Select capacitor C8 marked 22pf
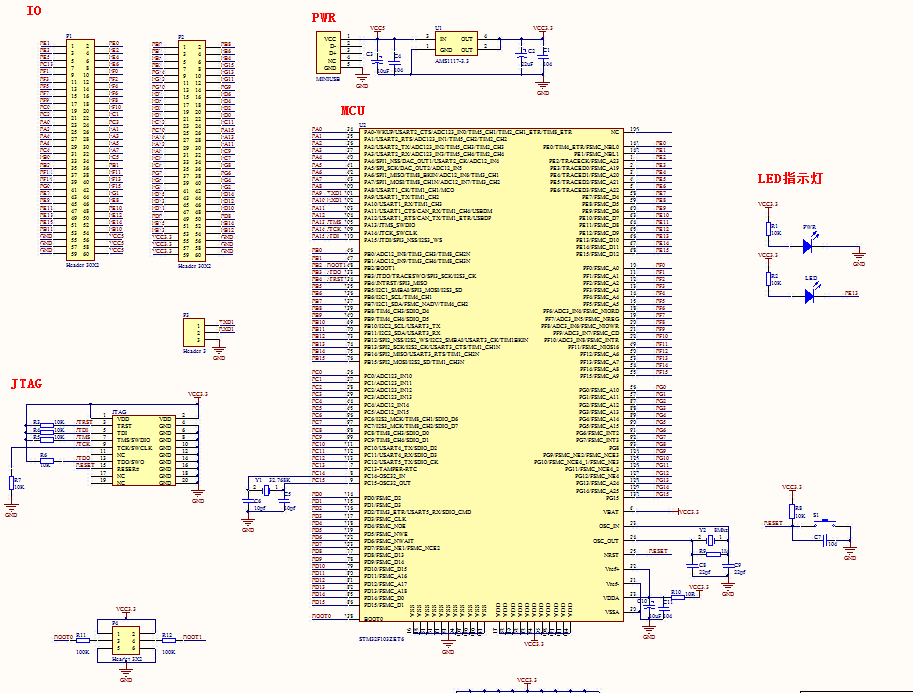Image resolution: width=913 pixels, height=693 pixels. tap(692, 565)
